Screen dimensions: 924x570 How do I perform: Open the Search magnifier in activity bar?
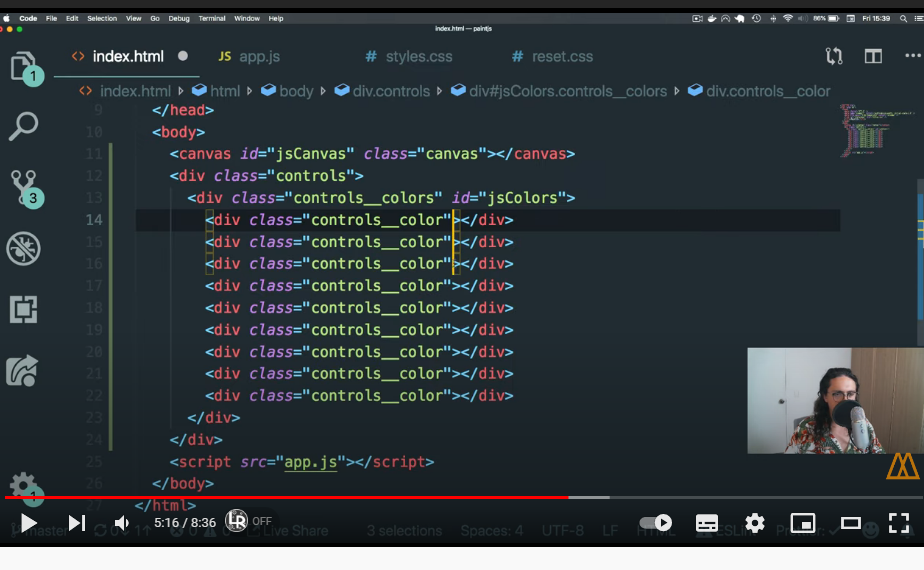(x=24, y=126)
